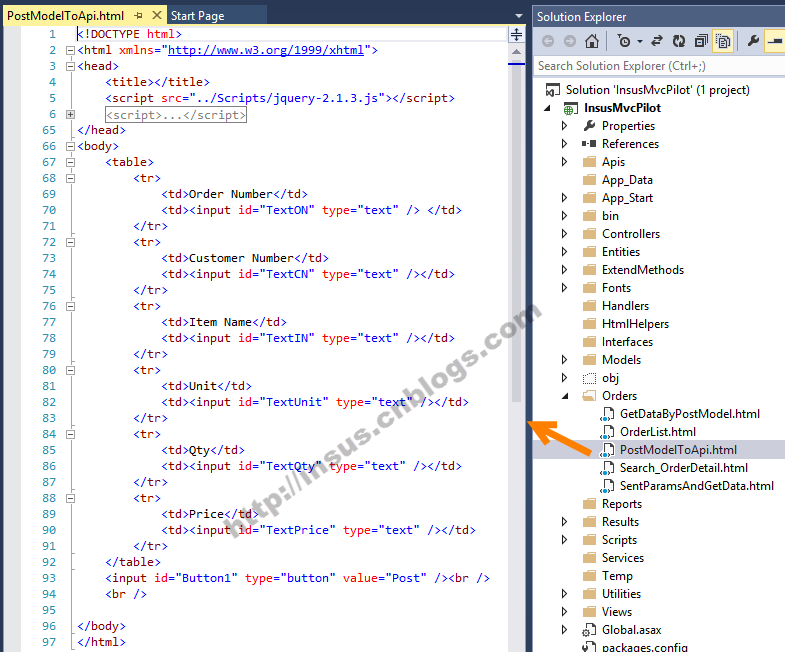The width and height of the screenshot is (785, 652).
Task: Click in Search Solution Explorer field
Action: [x=659, y=66]
